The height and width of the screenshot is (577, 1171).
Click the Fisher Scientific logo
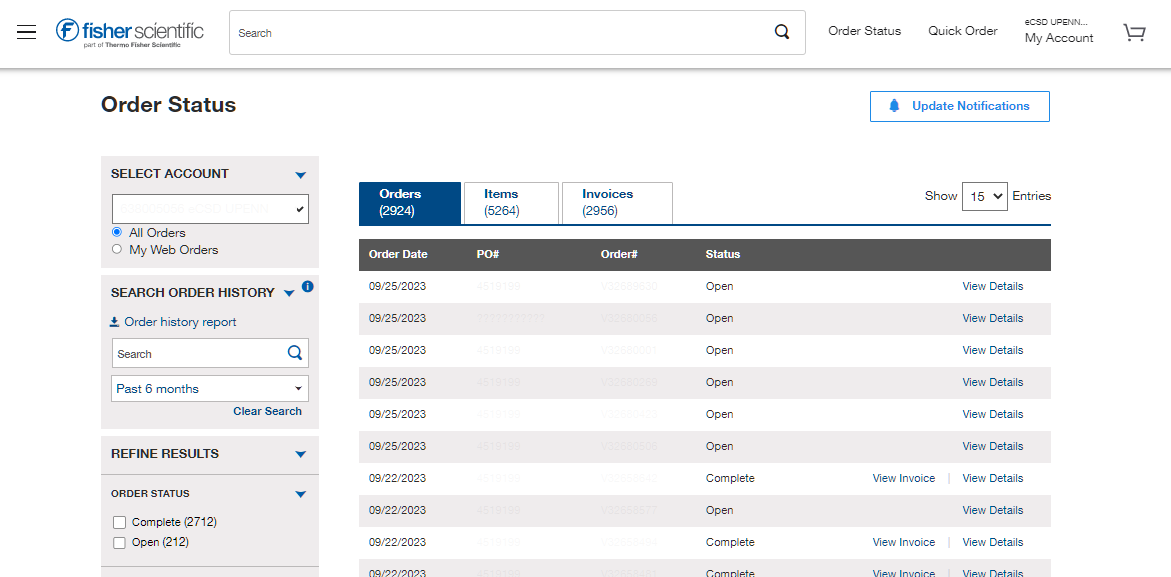coord(129,31)
